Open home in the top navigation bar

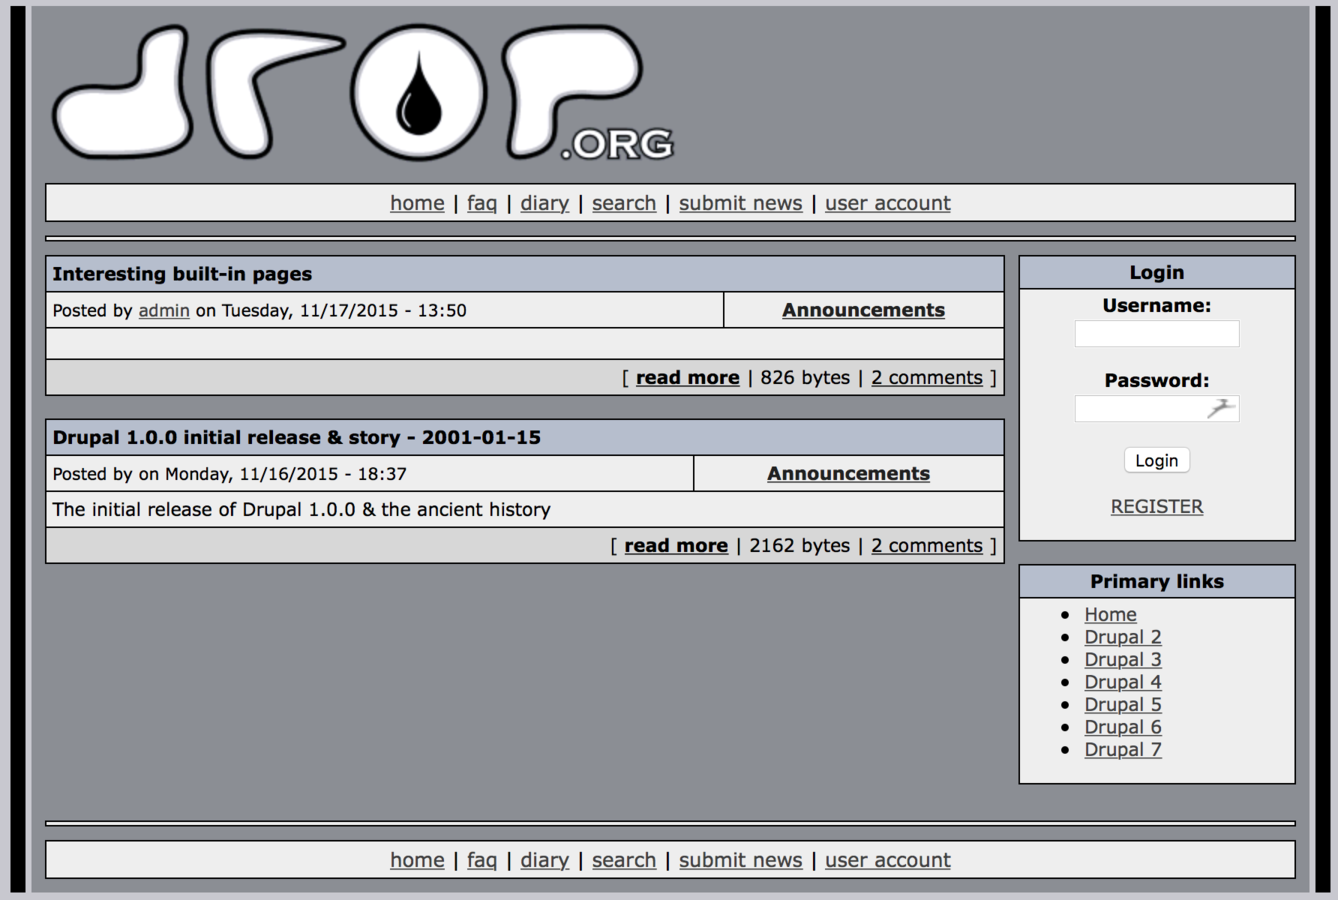(x=417, y=203)
